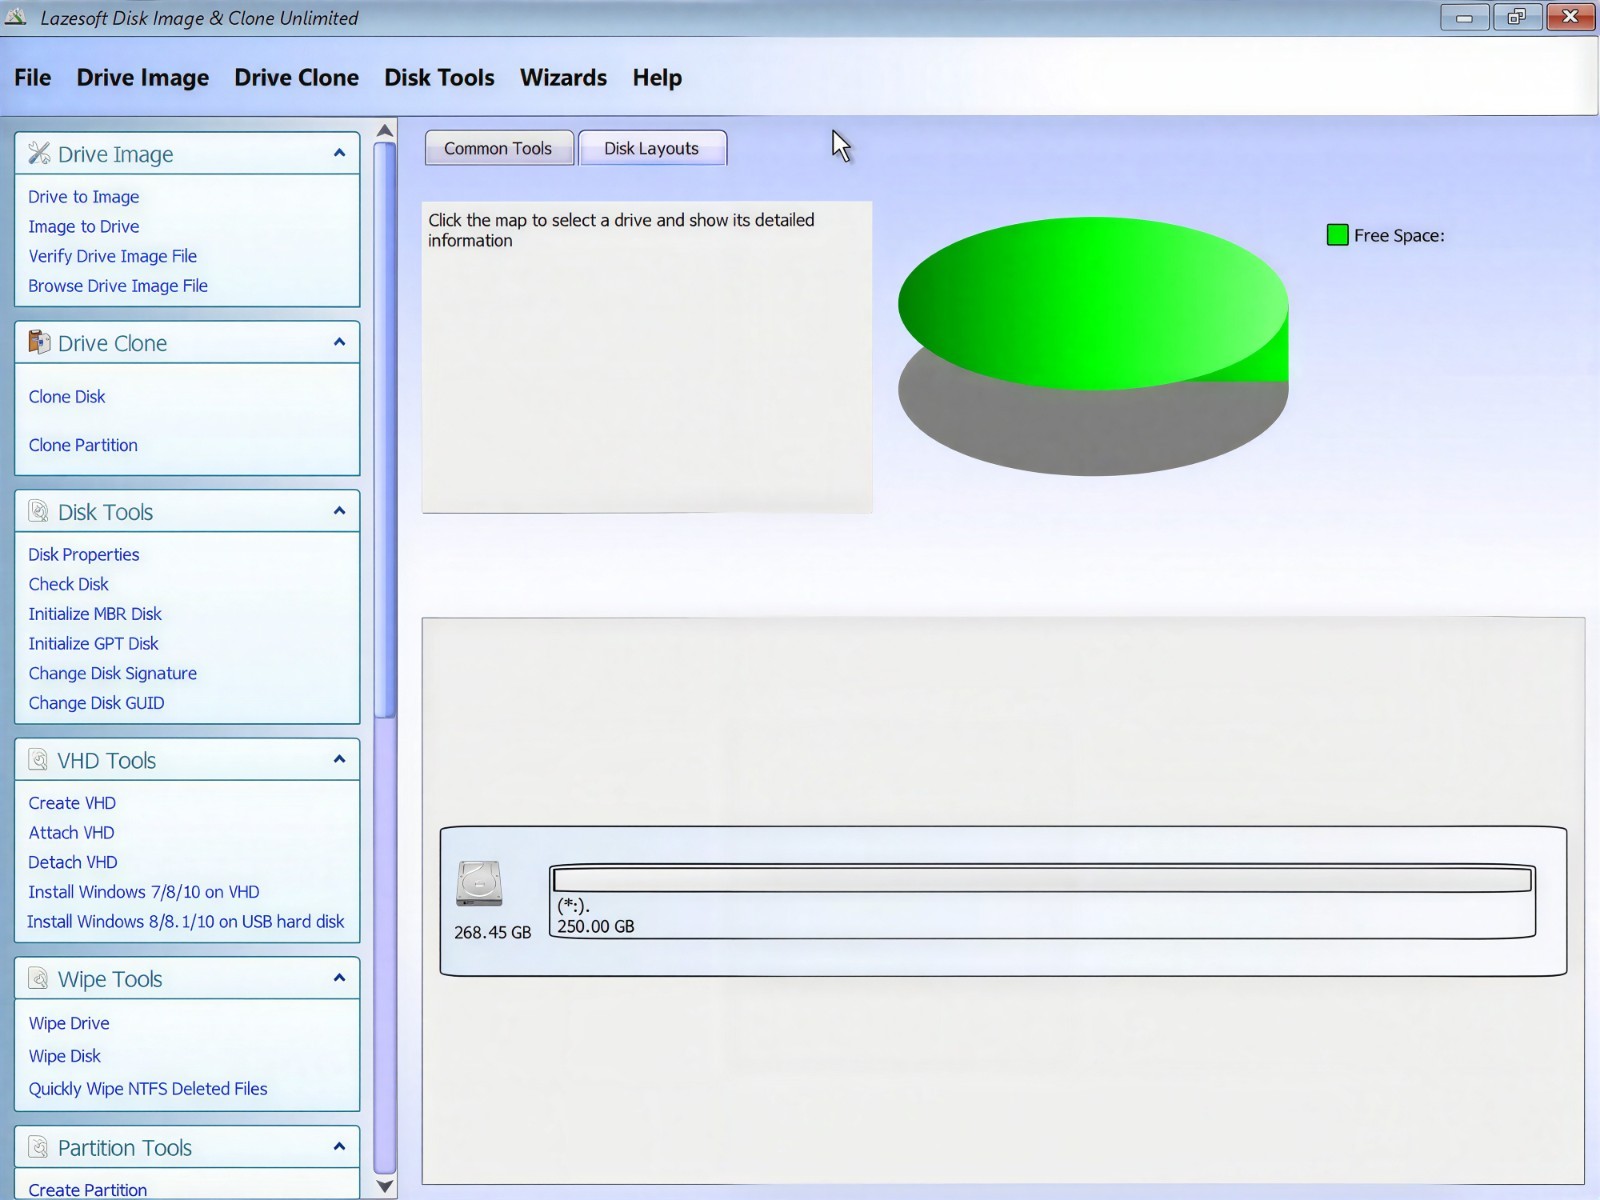Click the Disk Tools panel icon
The width and height of the screenshot is (1600, 1200).
39,511
